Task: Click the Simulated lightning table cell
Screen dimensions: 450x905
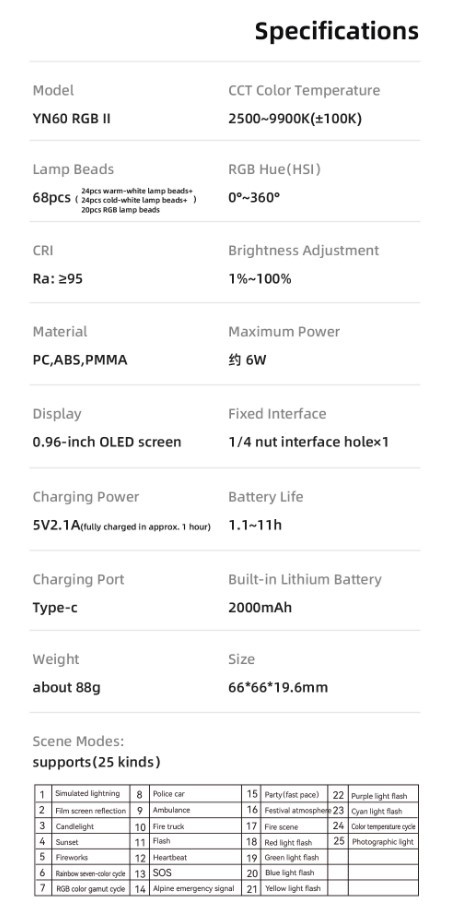Action: 90,794
